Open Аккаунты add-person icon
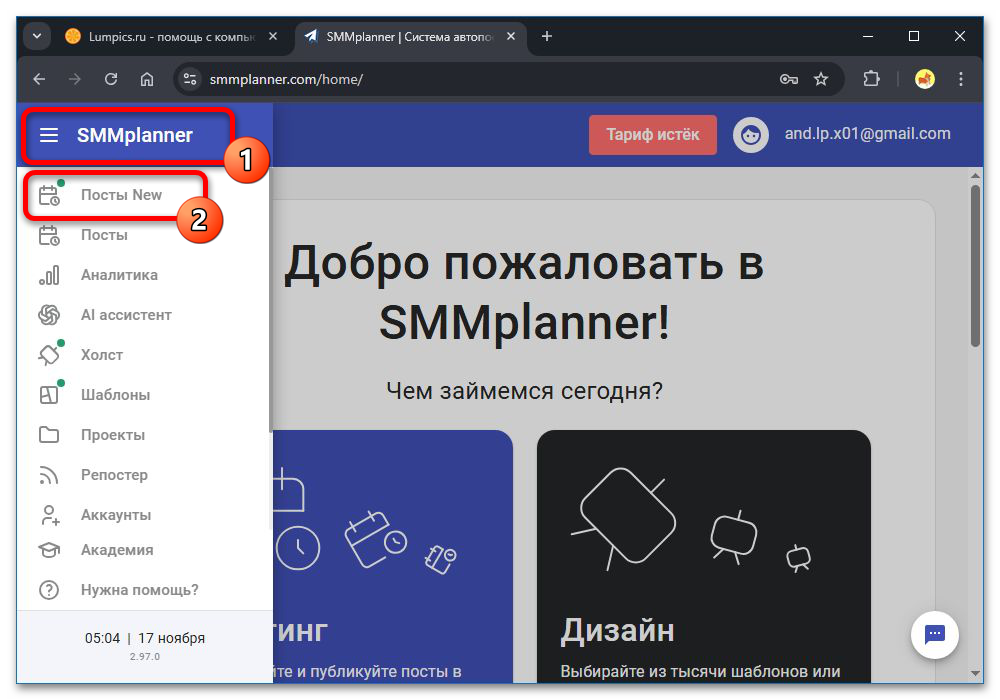Viewport: 1000px width, 700px height. (49, 515)
